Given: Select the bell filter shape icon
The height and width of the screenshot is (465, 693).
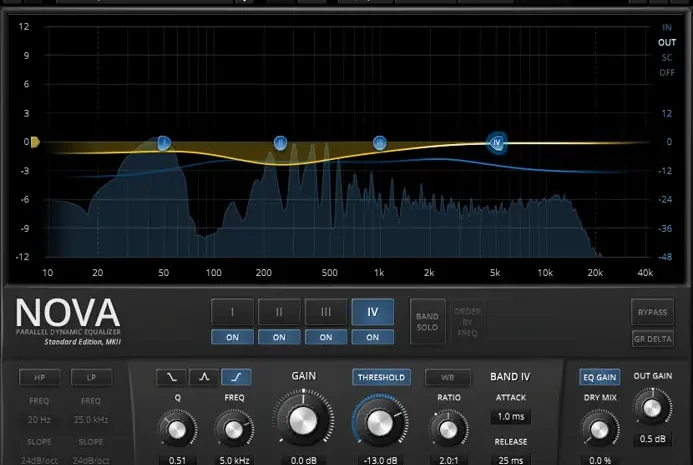Looking at the screenshot, I should coord(204,377).
